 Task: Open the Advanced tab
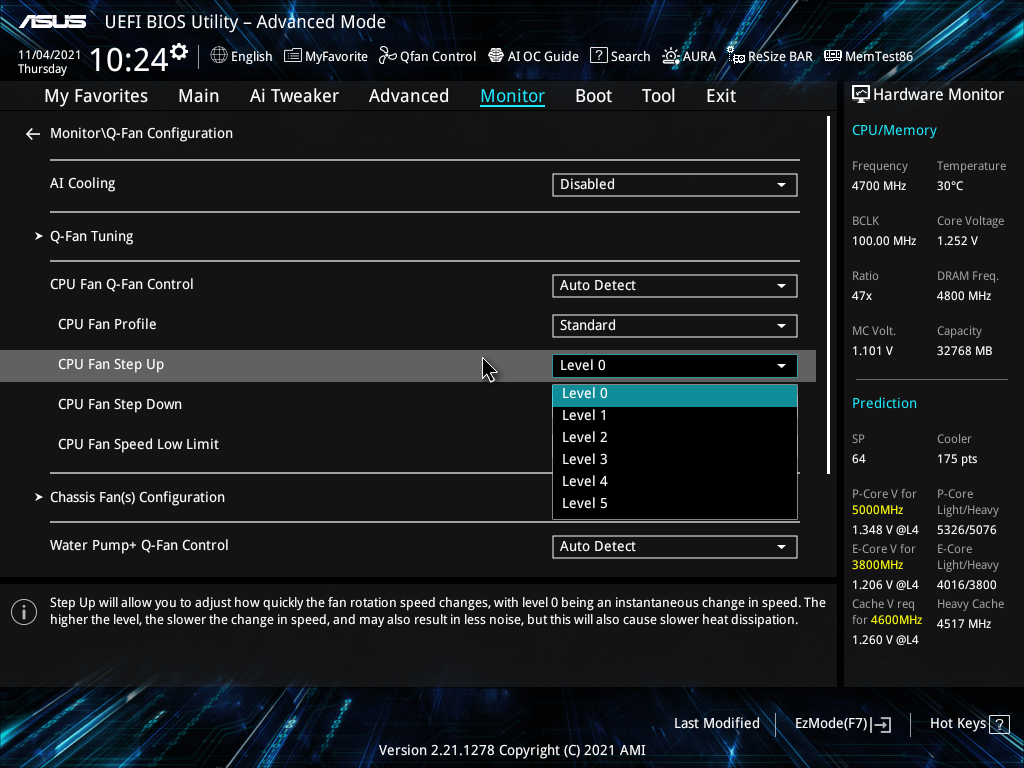point(409,96)
